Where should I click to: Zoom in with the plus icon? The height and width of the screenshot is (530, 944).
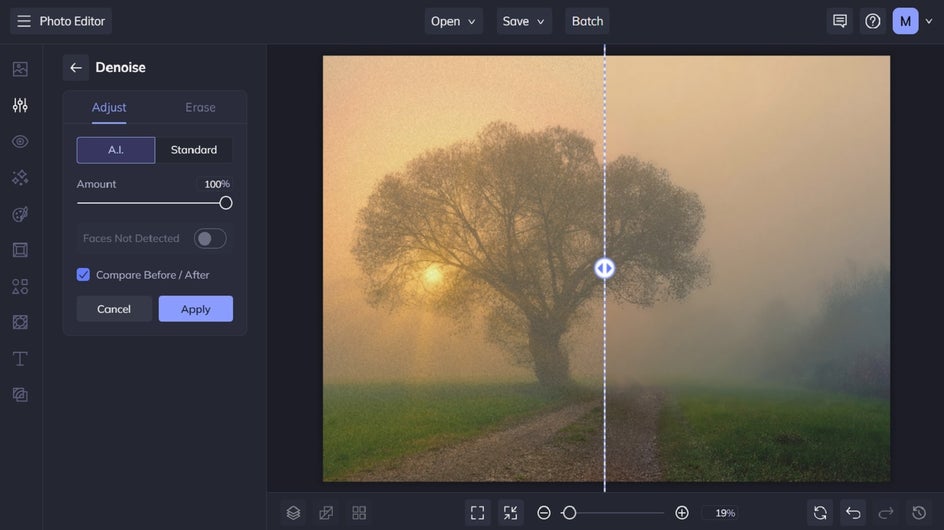pos(682,513)
